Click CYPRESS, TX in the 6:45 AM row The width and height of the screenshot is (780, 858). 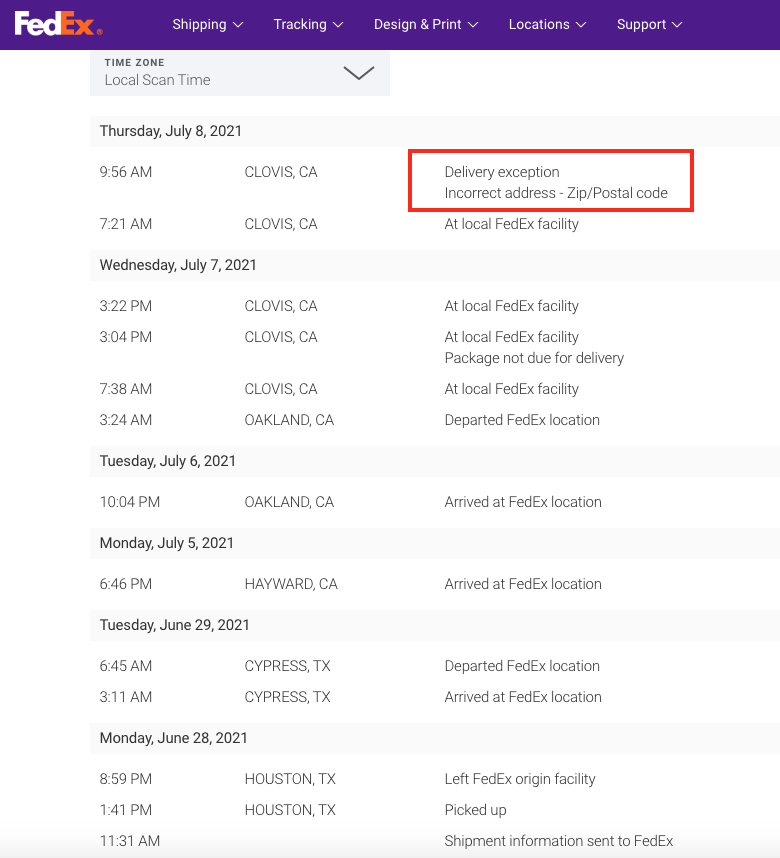click(x=287, y=666)
